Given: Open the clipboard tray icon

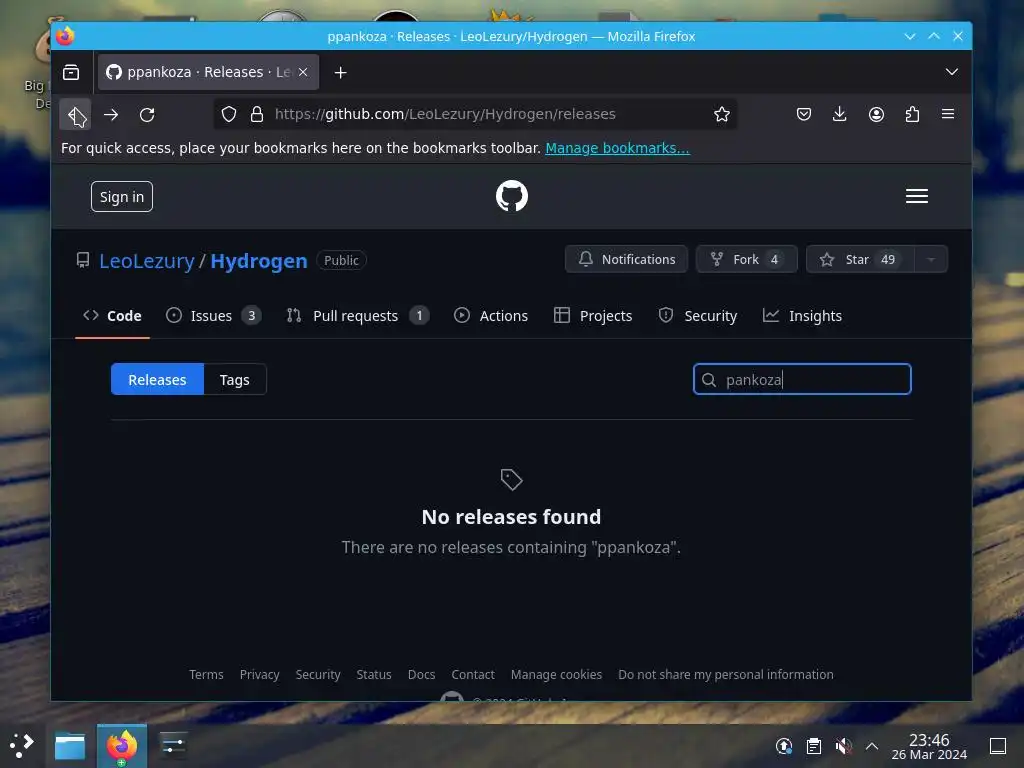Looking at the screenshot, I should pyautogui.click(x=814, y=746).
